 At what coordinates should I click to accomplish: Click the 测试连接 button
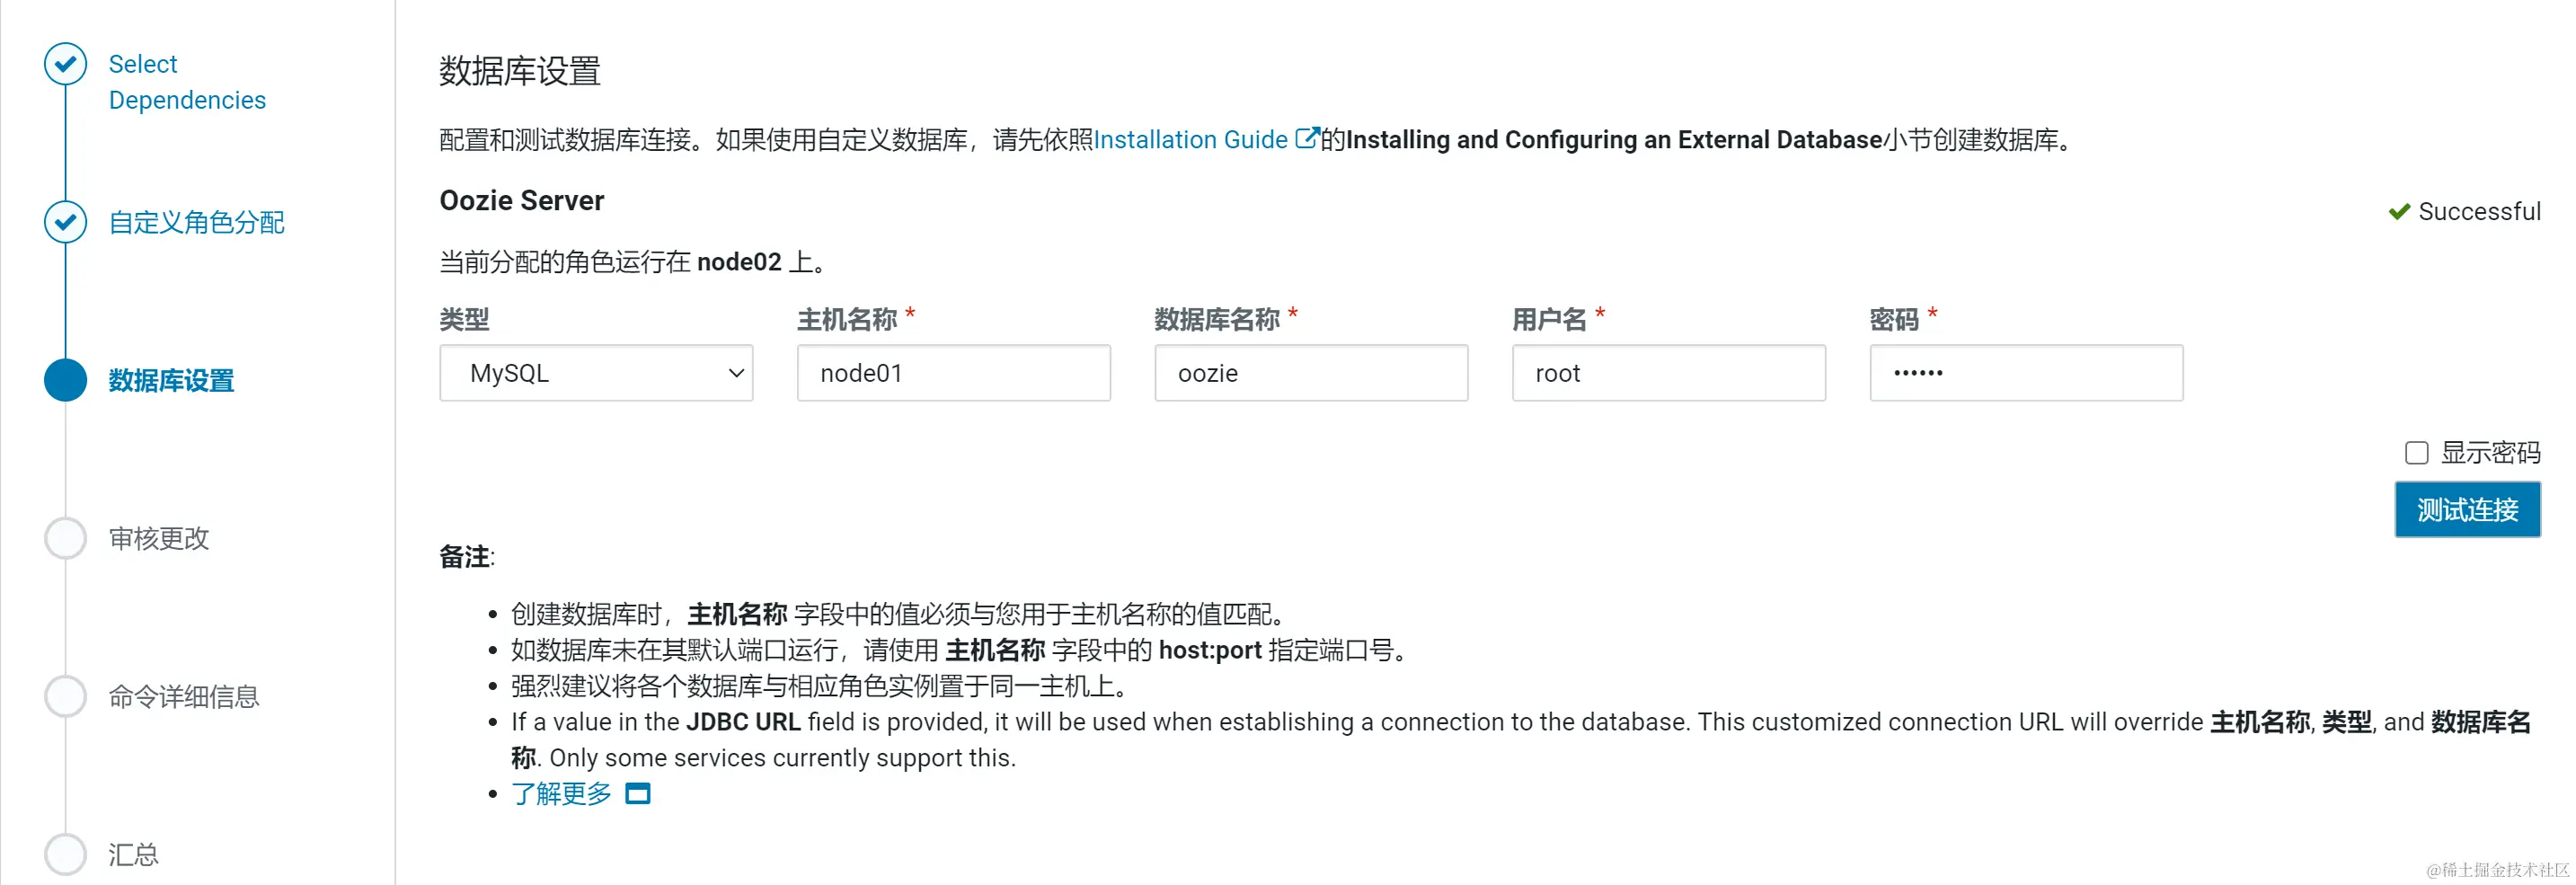pyautogui.click(x=2467, y=509)
